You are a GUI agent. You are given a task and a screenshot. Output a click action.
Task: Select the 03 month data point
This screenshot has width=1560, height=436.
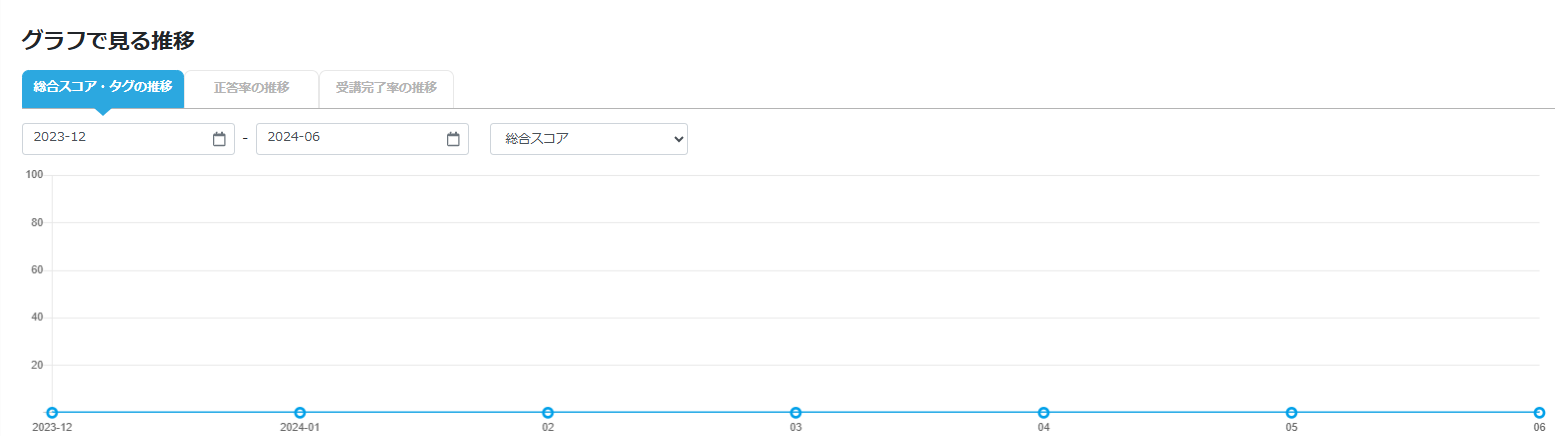(796, 413)
